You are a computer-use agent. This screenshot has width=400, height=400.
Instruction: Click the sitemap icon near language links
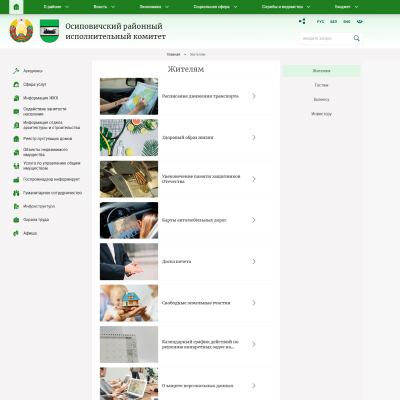(x=302, y=21)
